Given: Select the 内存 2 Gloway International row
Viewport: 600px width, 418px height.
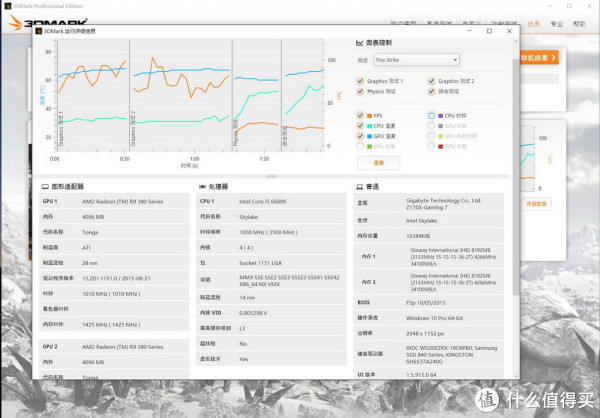Looking at the screenshot, I should coord(428,282).
